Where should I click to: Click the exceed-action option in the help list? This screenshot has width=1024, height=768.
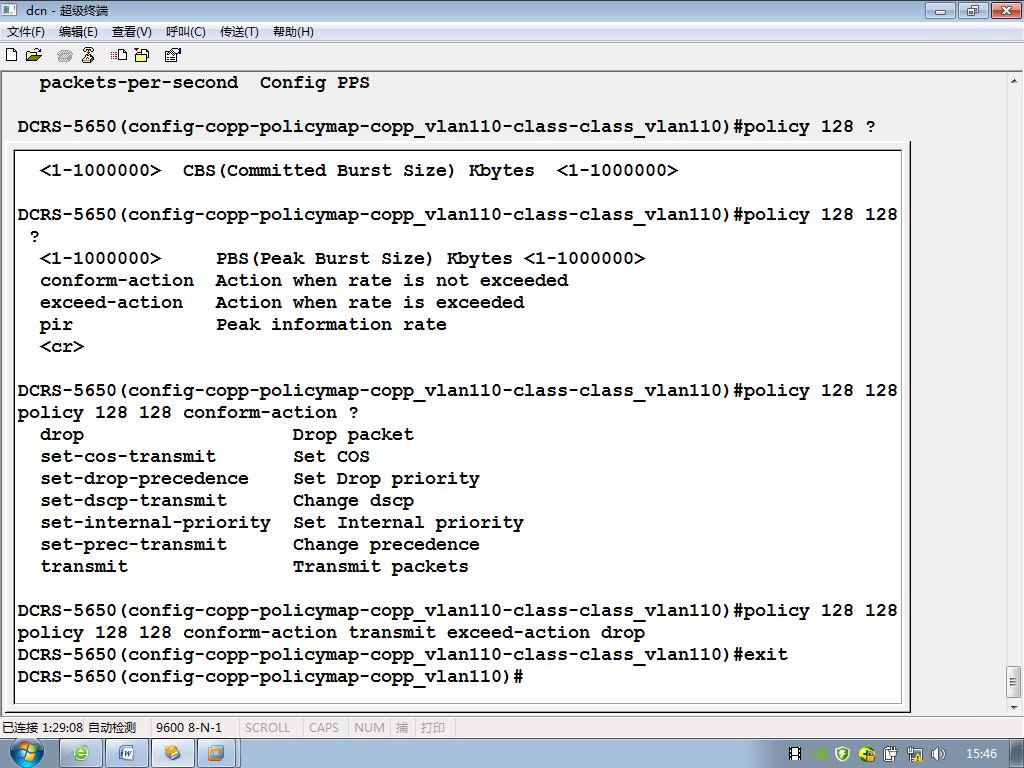[111, 302]
